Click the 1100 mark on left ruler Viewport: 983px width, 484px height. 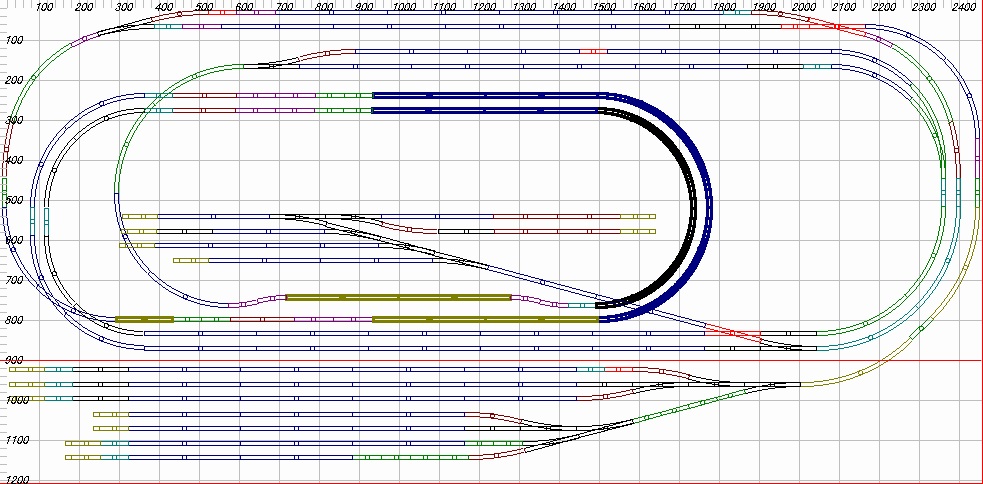coord(14,440)
